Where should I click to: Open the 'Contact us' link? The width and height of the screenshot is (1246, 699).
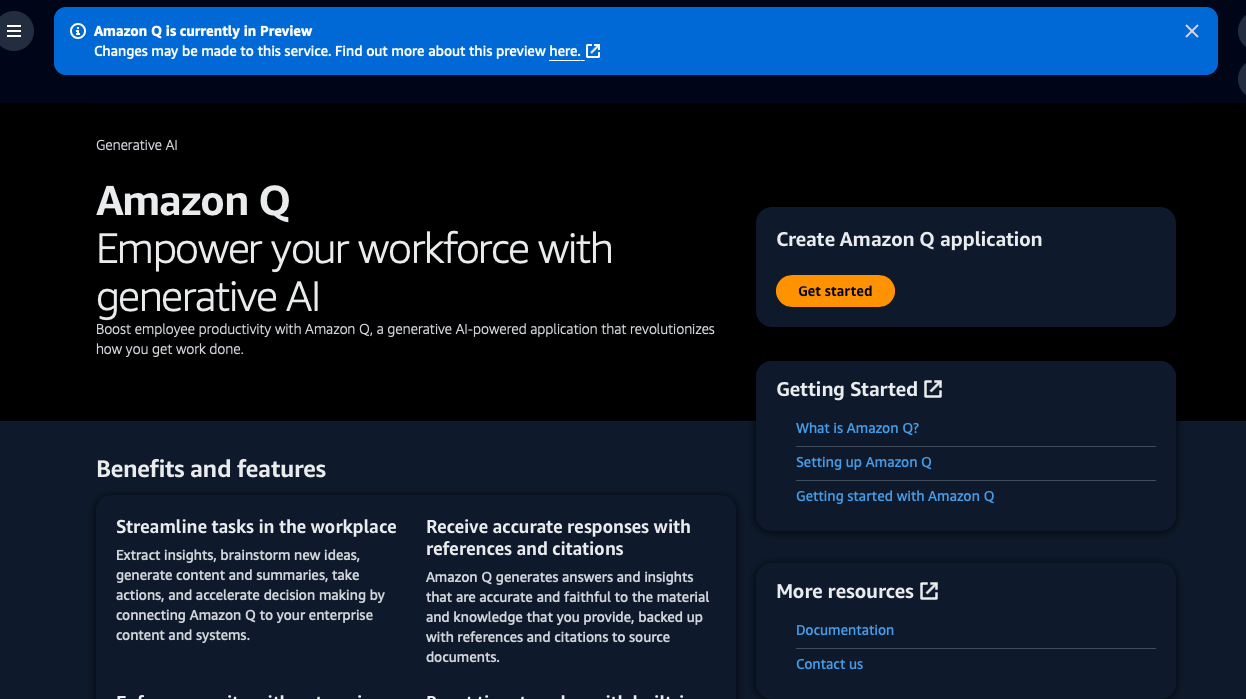pos(829,664)
